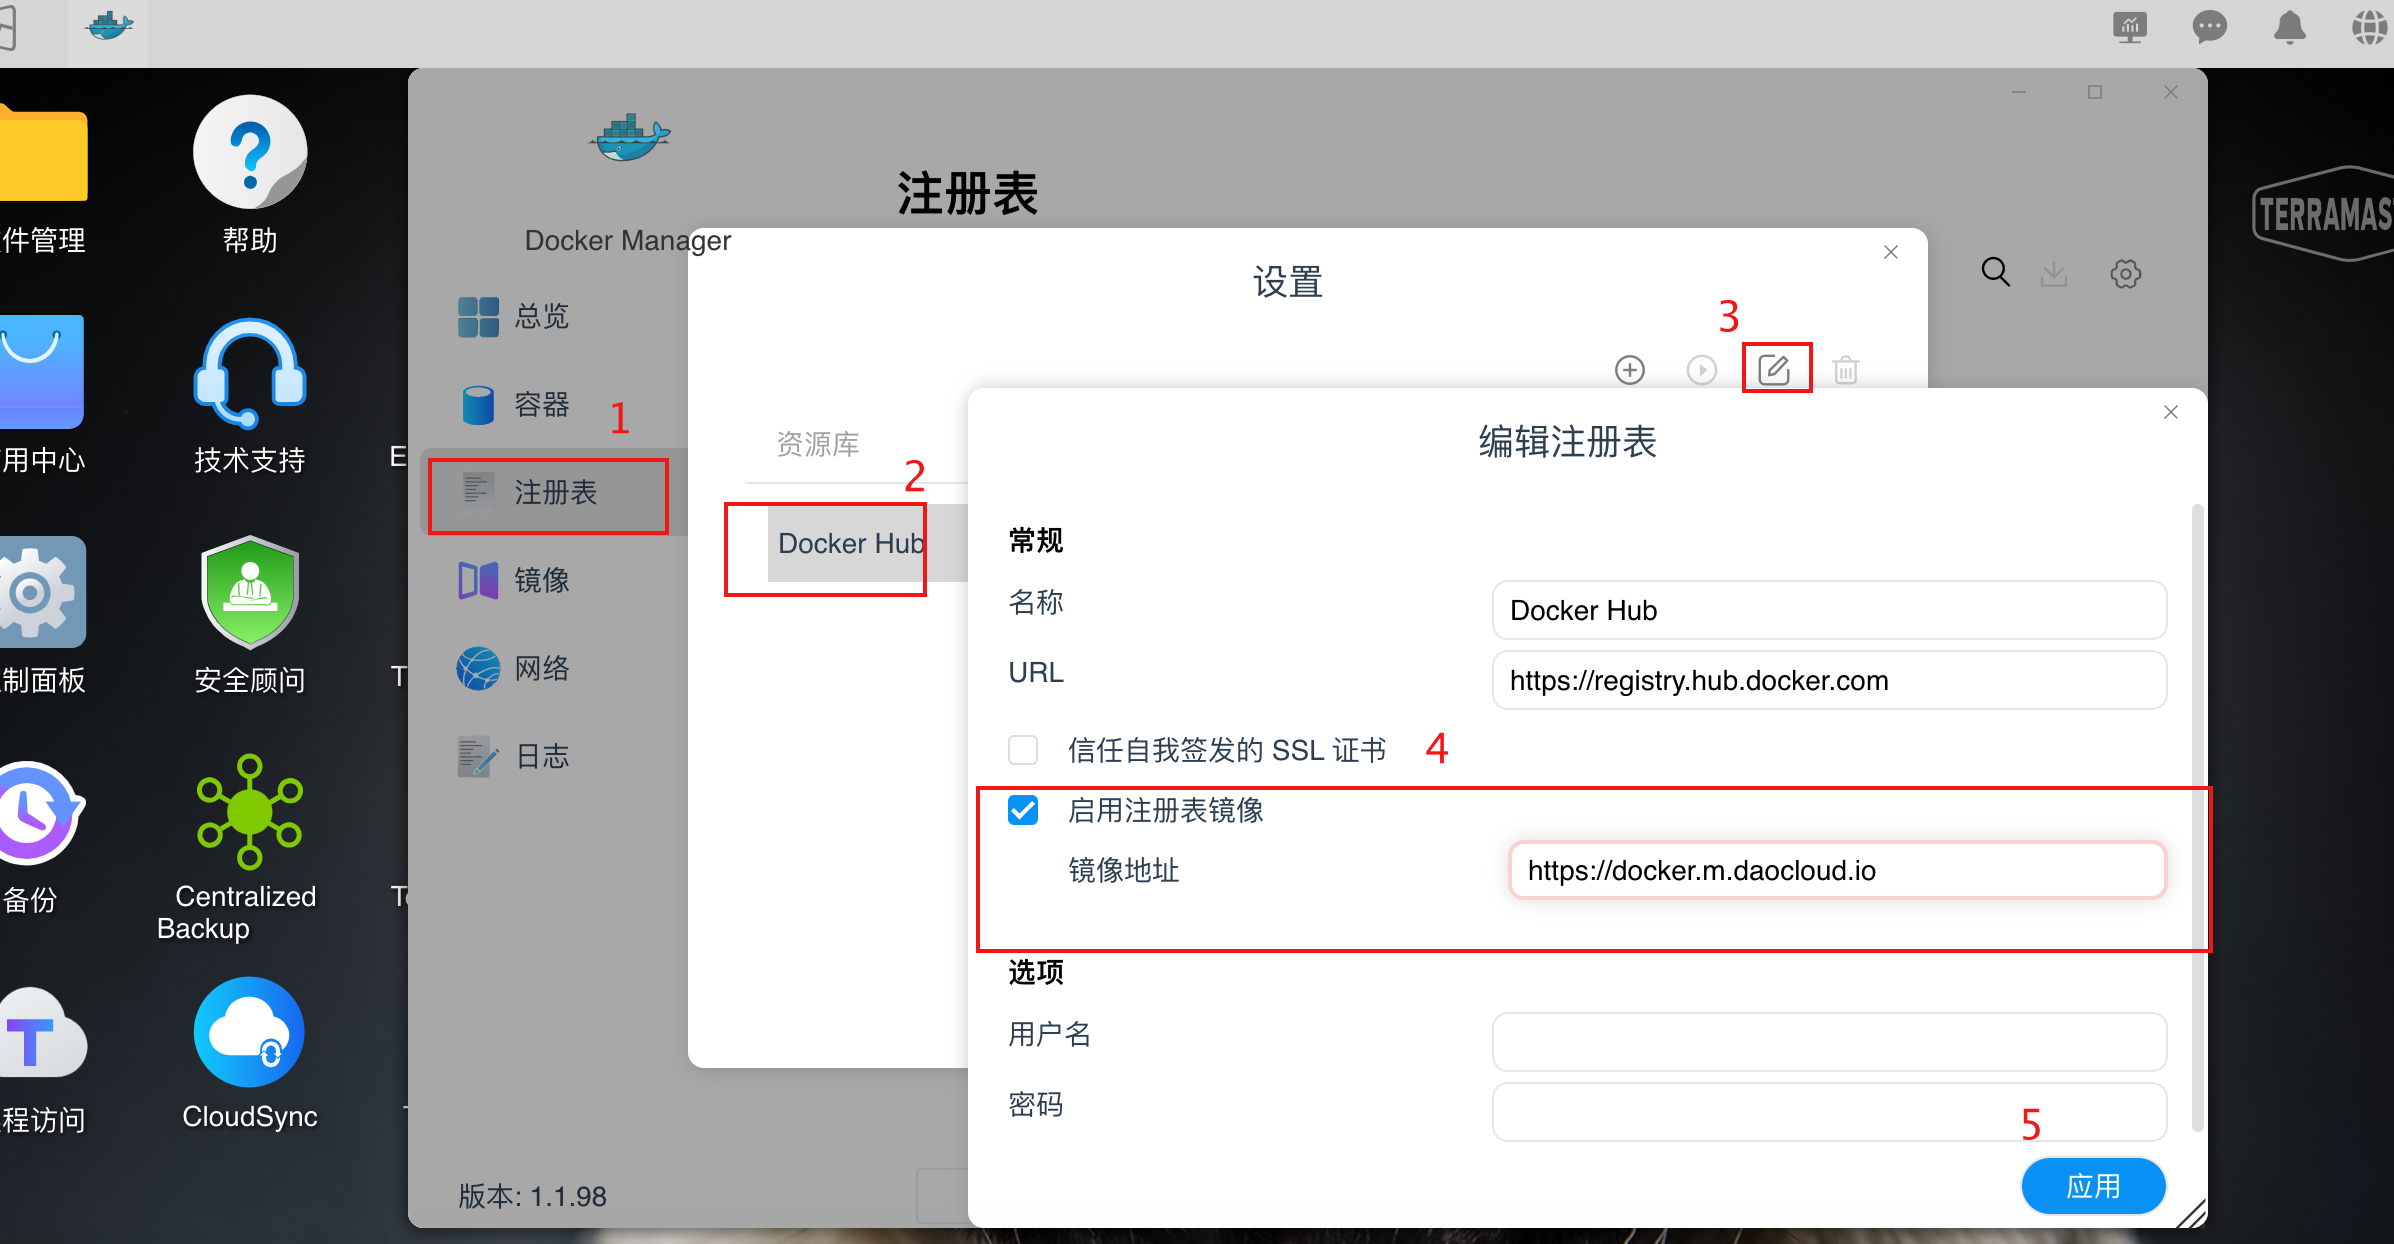The image size is (2394, 1244).
Task: Open Docker Manager settings gear icon
Action: point(2126,273)
